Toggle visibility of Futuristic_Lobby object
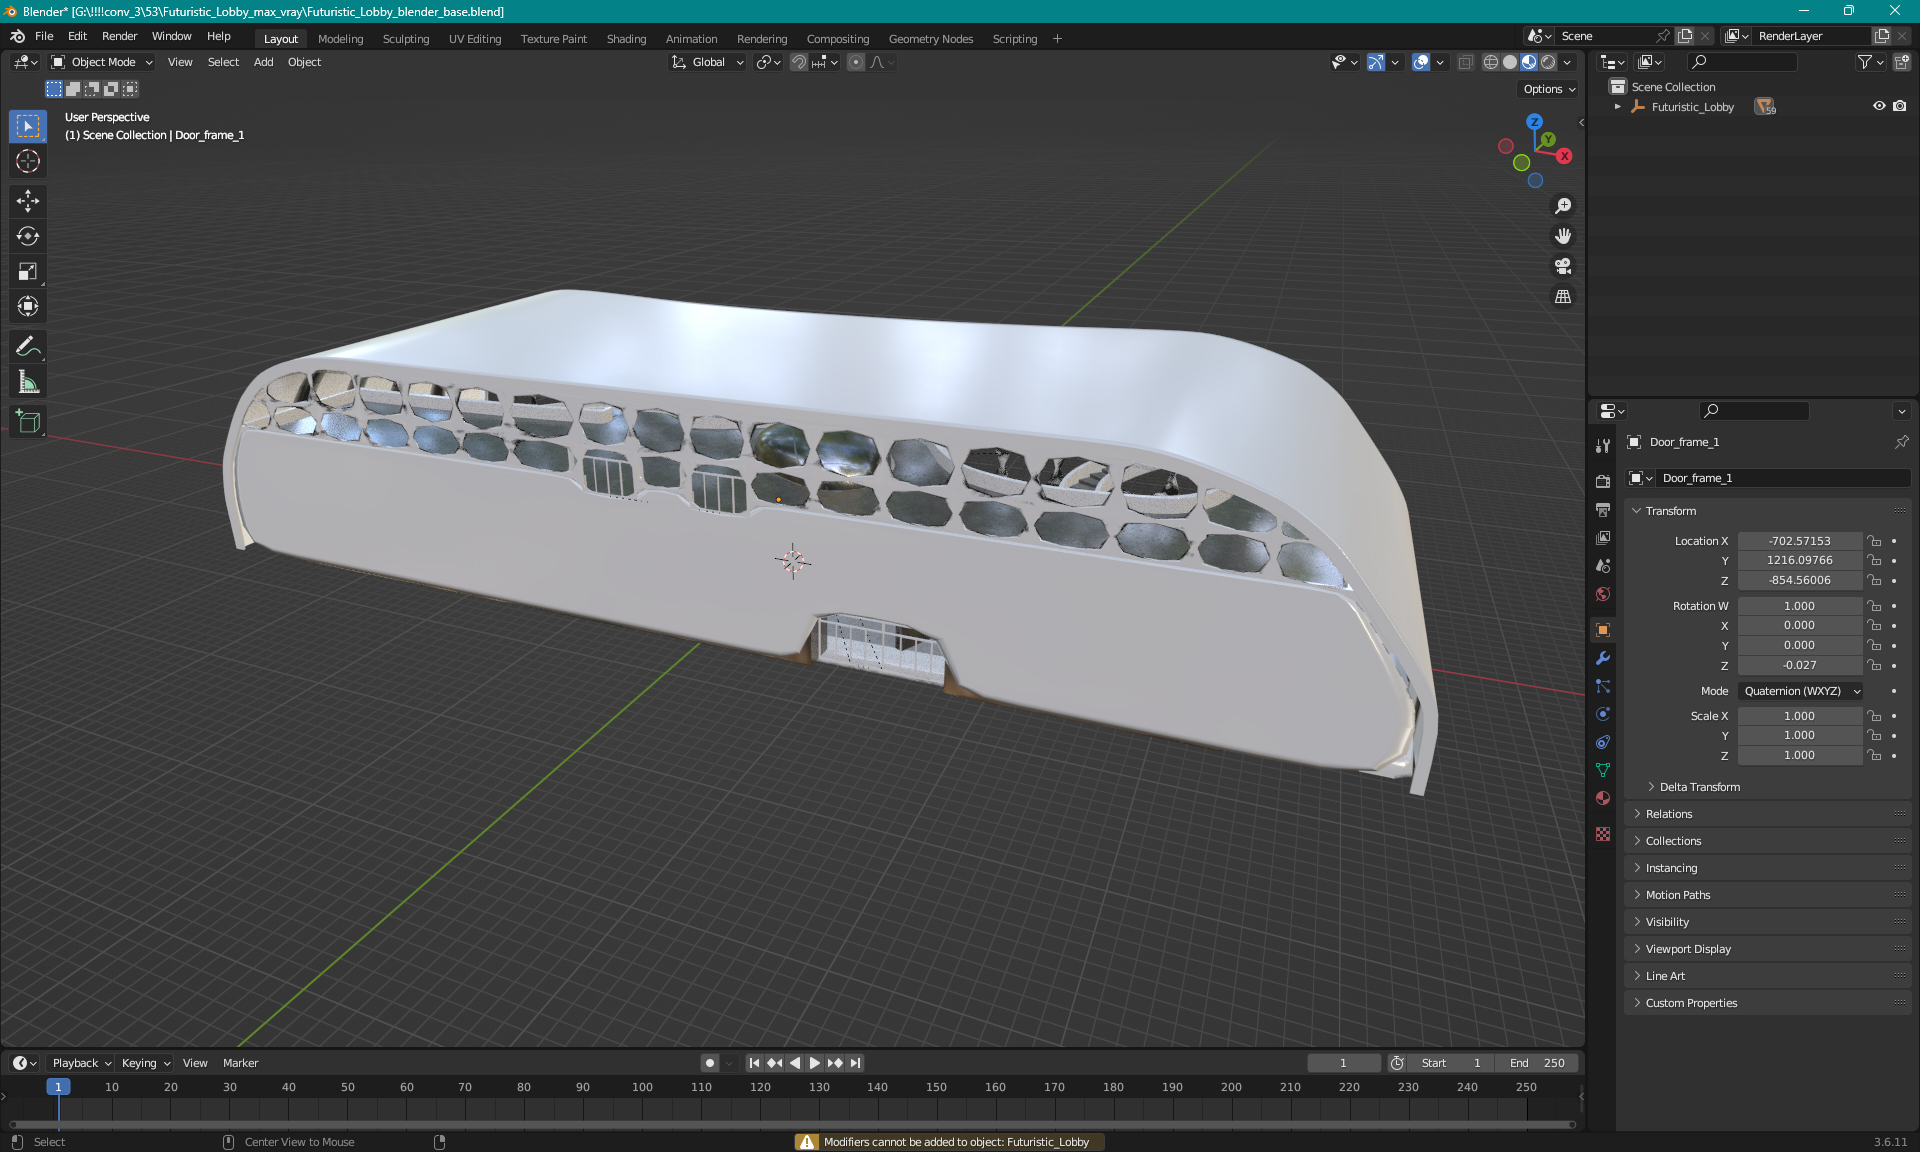This screenshot has height=1152, width=1920. click(1877, 106)
